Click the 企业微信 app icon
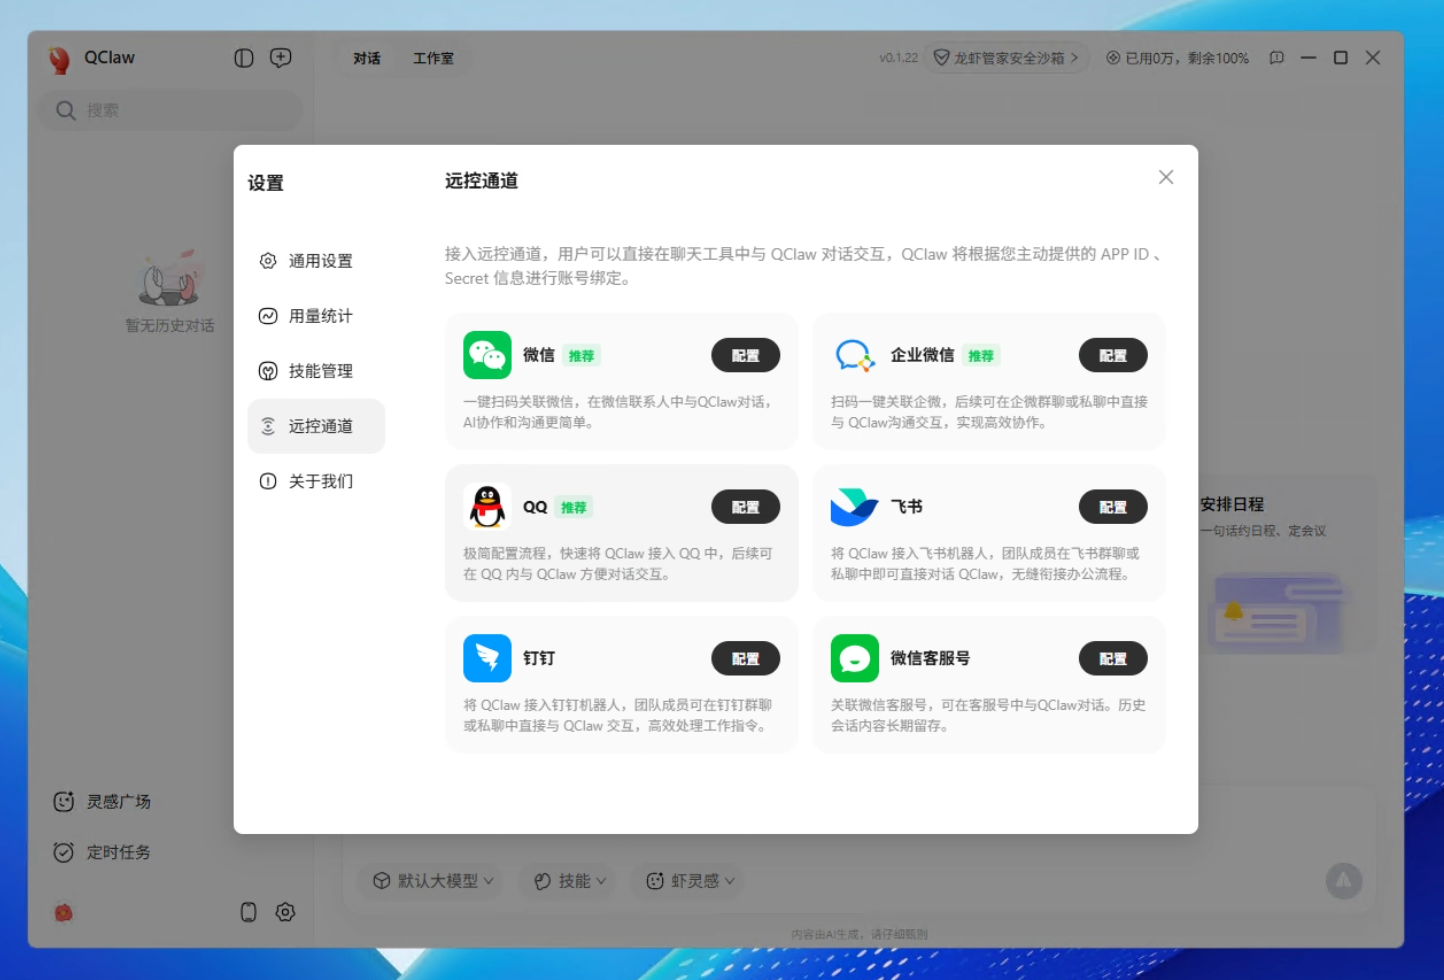 [855, 355]
